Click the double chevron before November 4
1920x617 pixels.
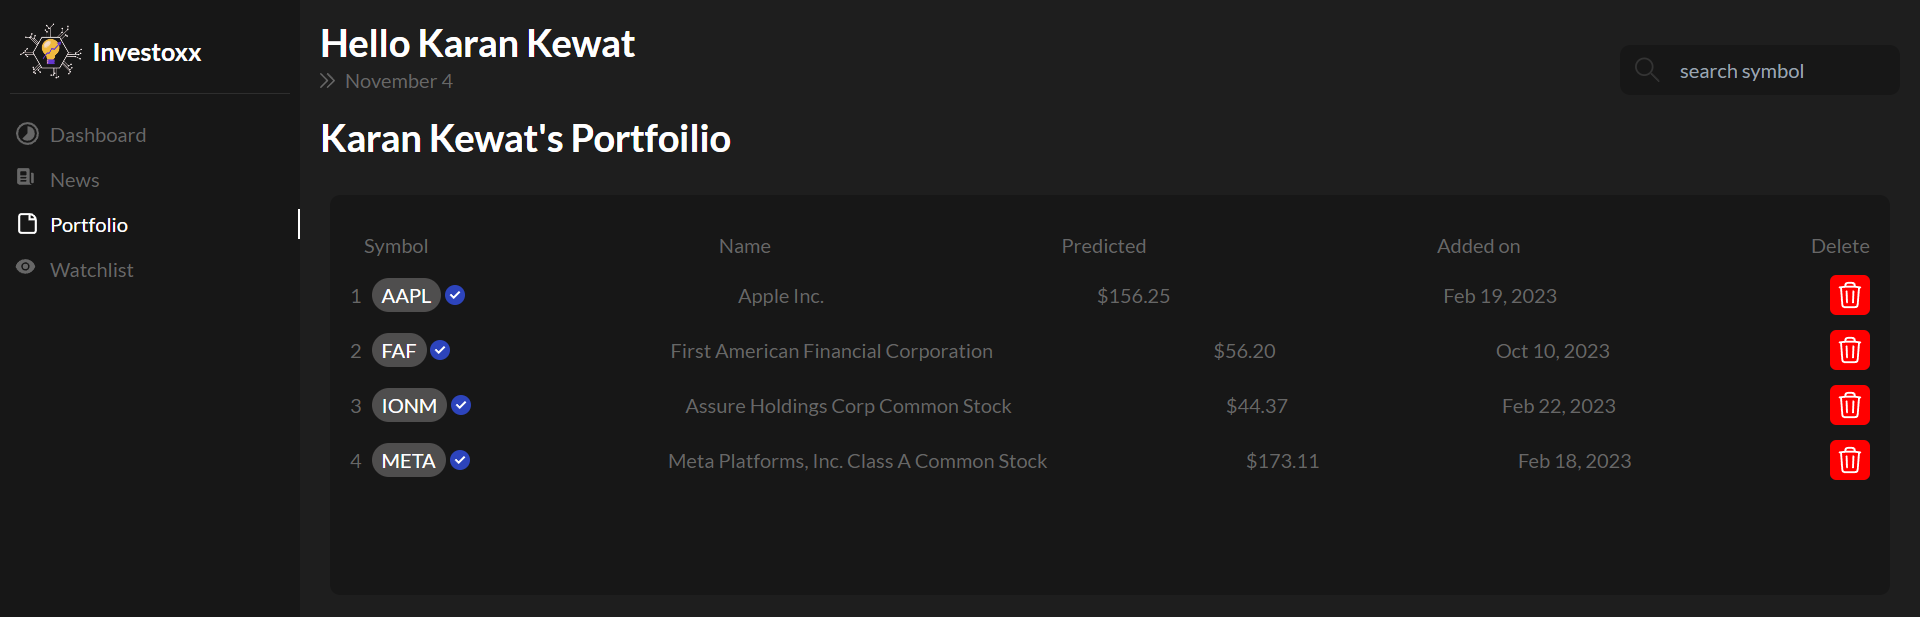pyautogui.click(x=327, y=81)
